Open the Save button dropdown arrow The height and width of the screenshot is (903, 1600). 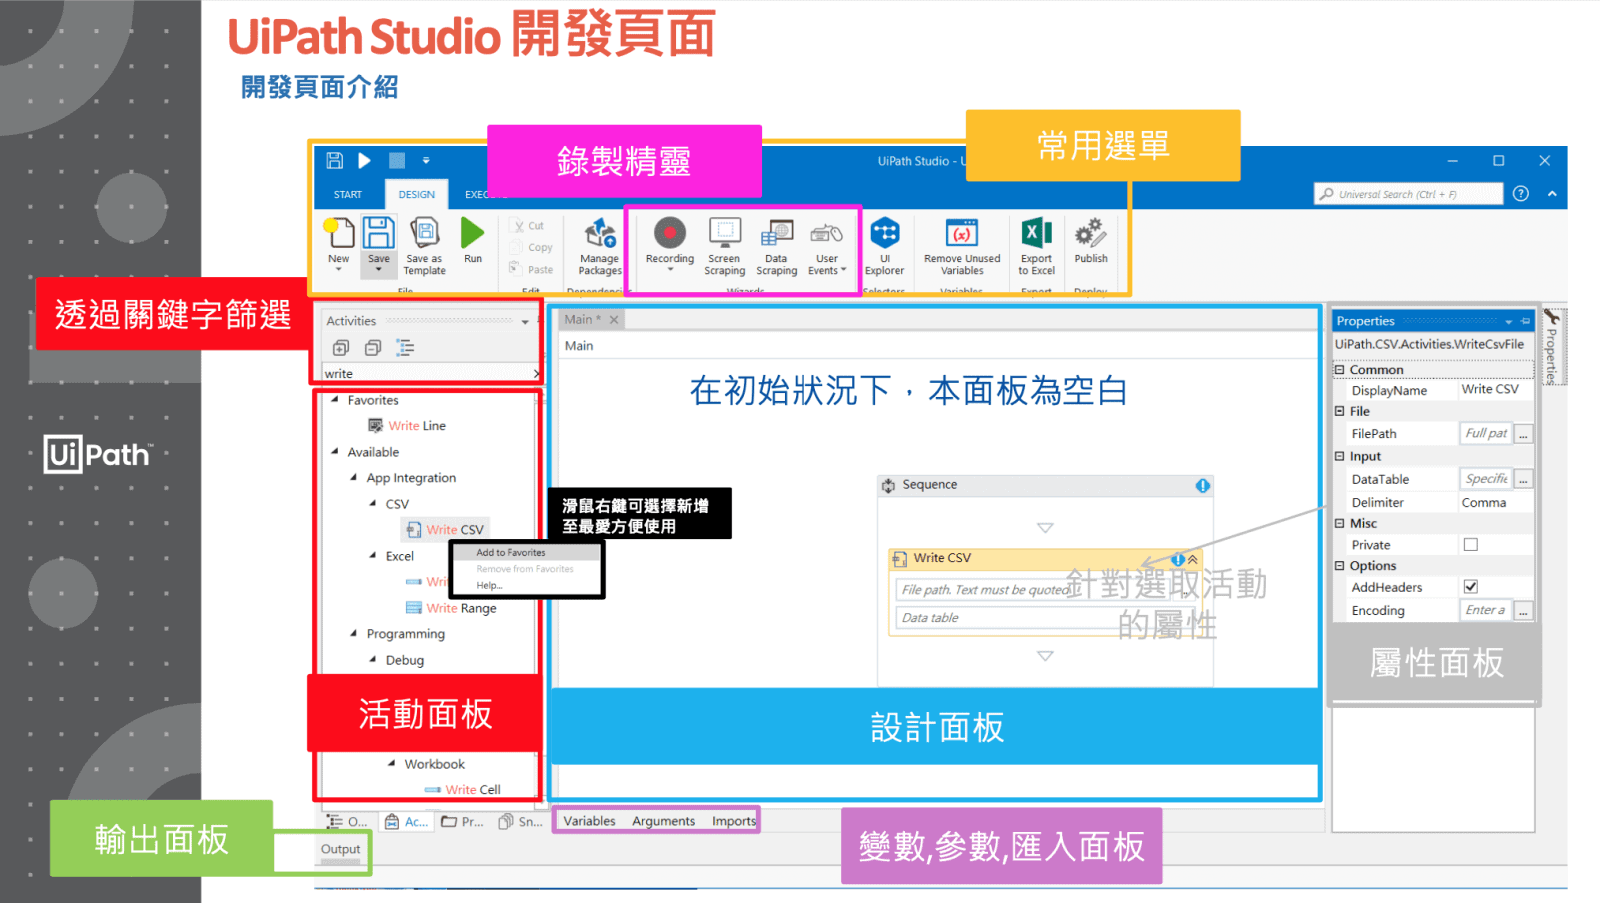pos(378,270)
